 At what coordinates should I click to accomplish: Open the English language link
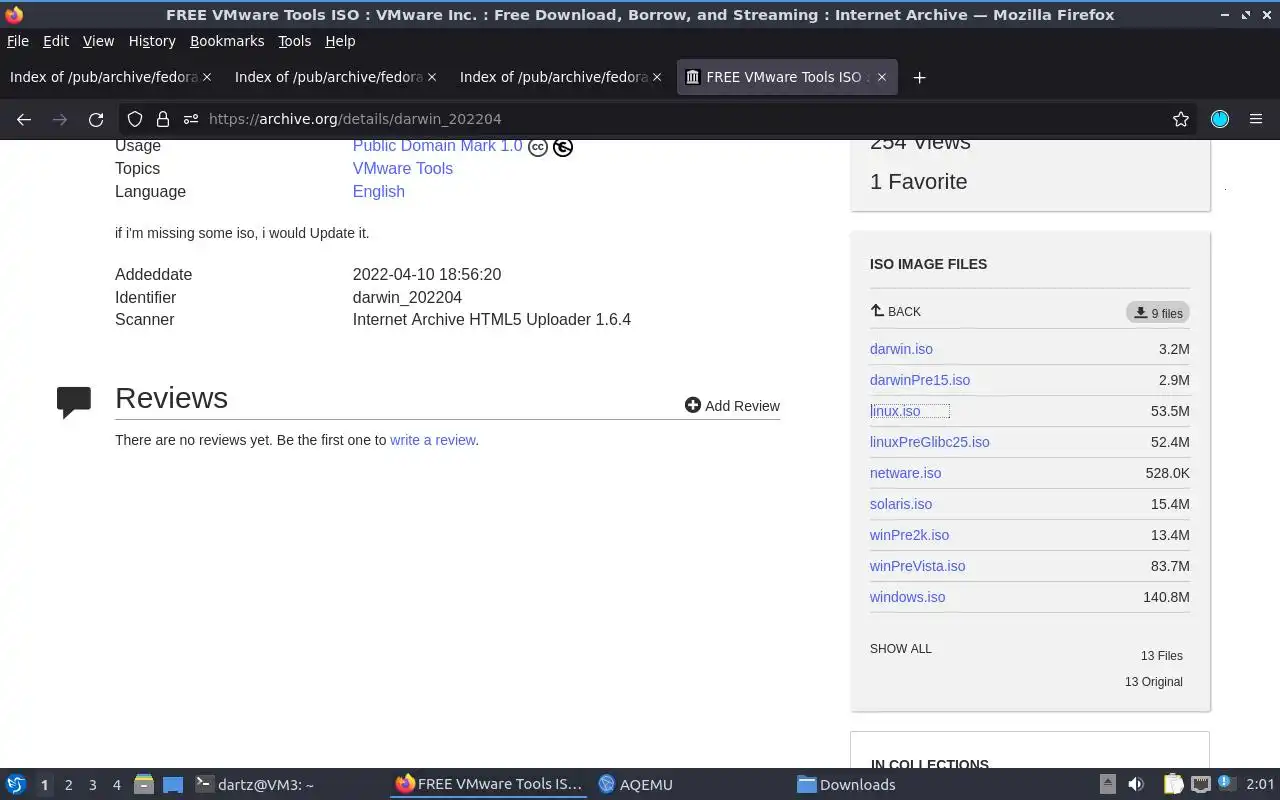[378, 191]
